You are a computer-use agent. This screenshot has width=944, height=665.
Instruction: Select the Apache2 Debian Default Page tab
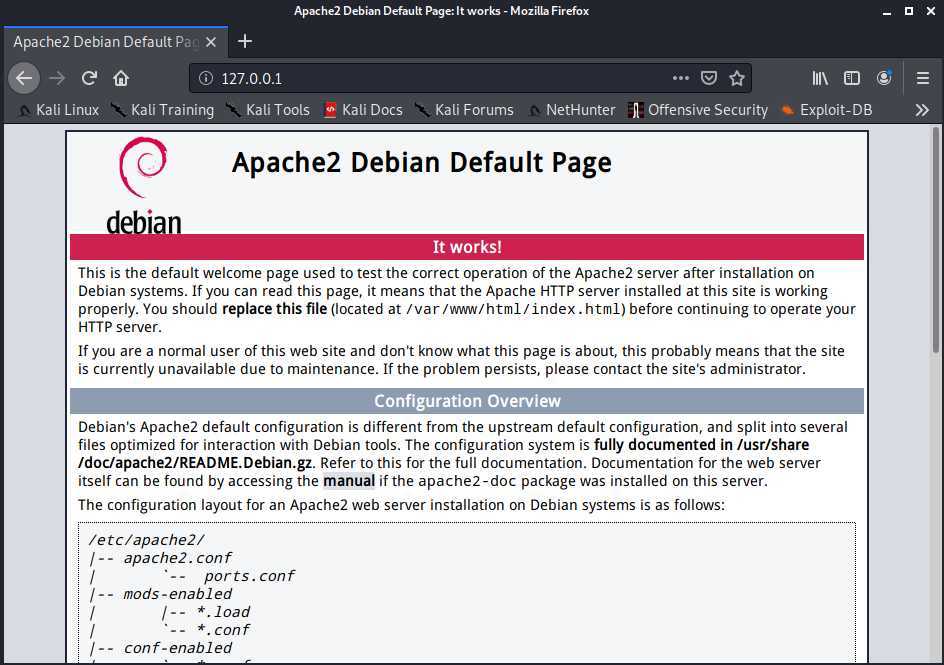(116, 42)
